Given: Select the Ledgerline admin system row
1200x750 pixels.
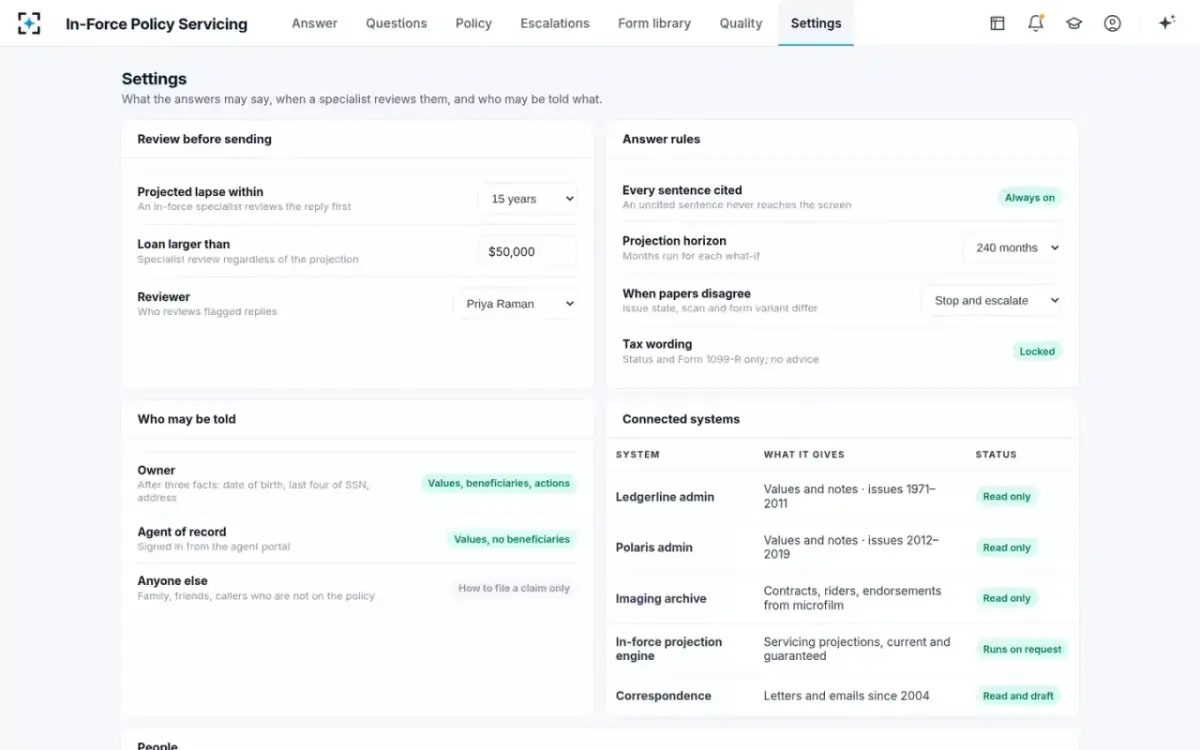Looking at the screenshot, I should 842,496.
